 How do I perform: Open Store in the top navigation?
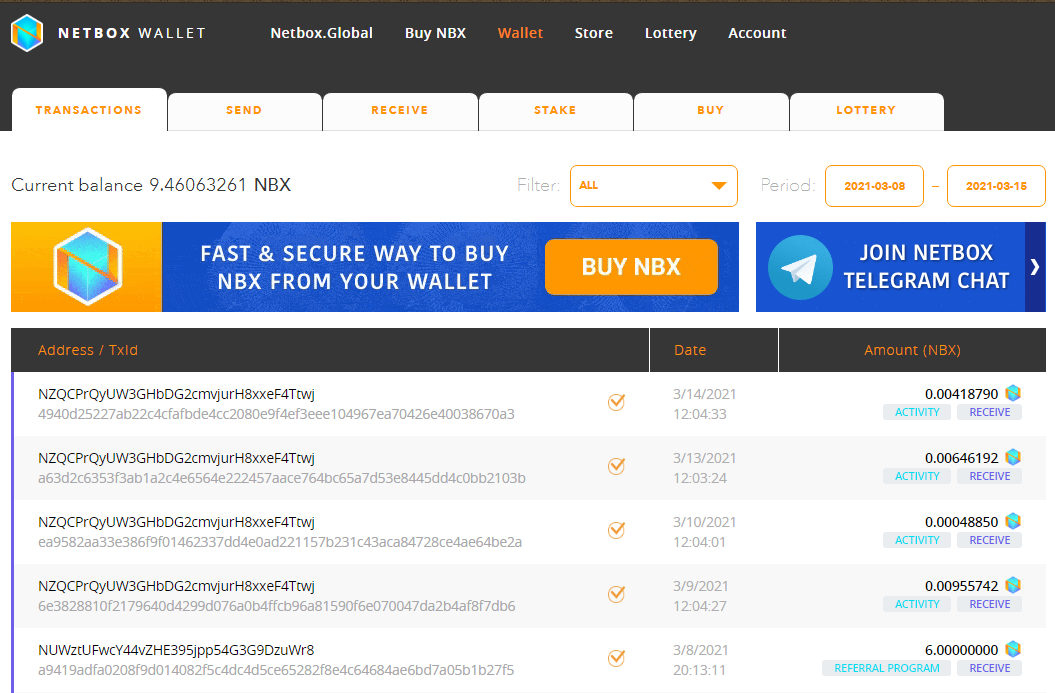(593, 33)
